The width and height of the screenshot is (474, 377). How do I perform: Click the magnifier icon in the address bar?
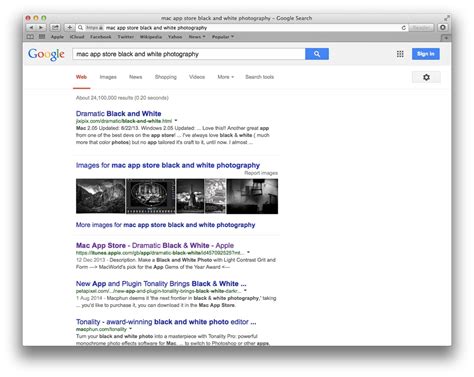click(80, 28)
